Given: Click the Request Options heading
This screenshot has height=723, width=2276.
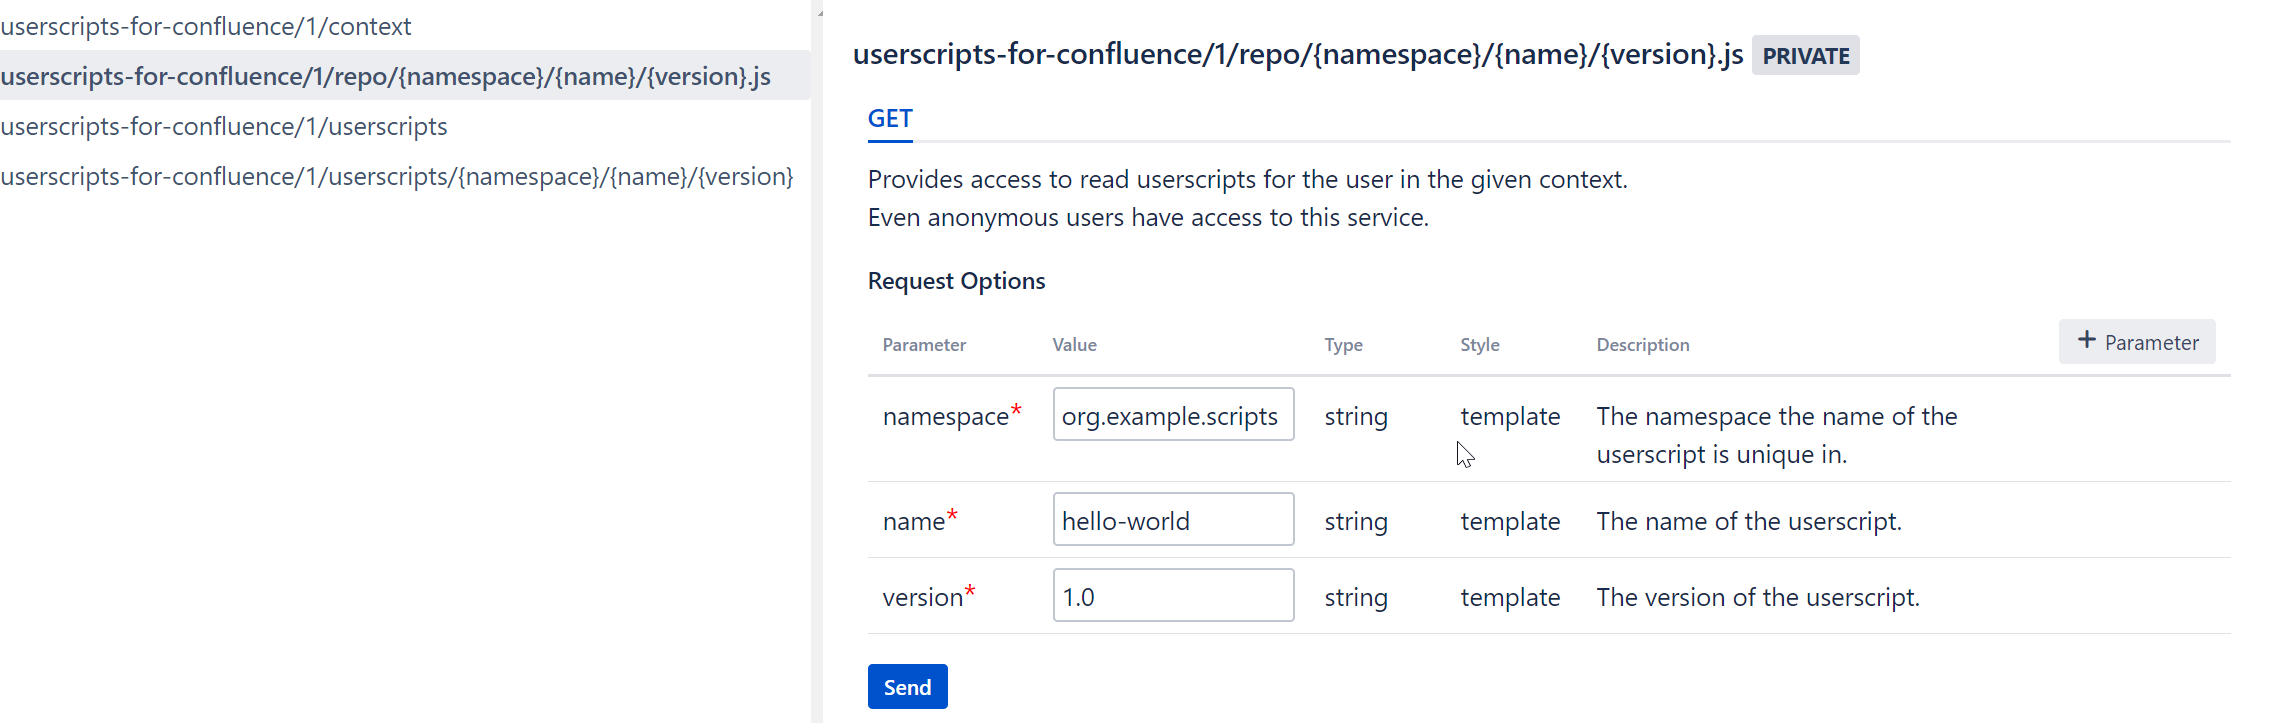Looking at the screenshot, I should (x=956, y=281).
